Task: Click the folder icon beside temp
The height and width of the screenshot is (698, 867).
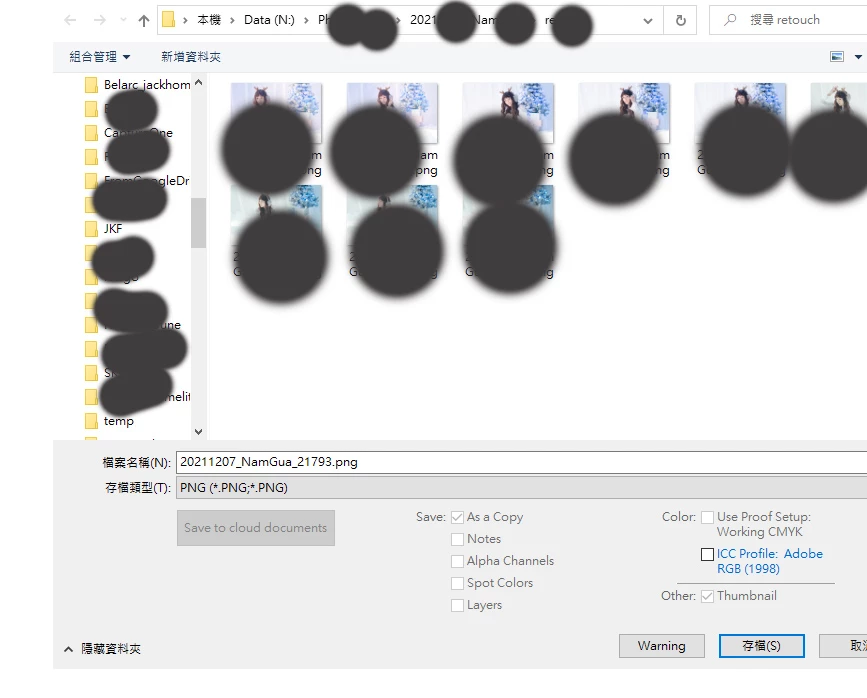Action: click(92, 421)
